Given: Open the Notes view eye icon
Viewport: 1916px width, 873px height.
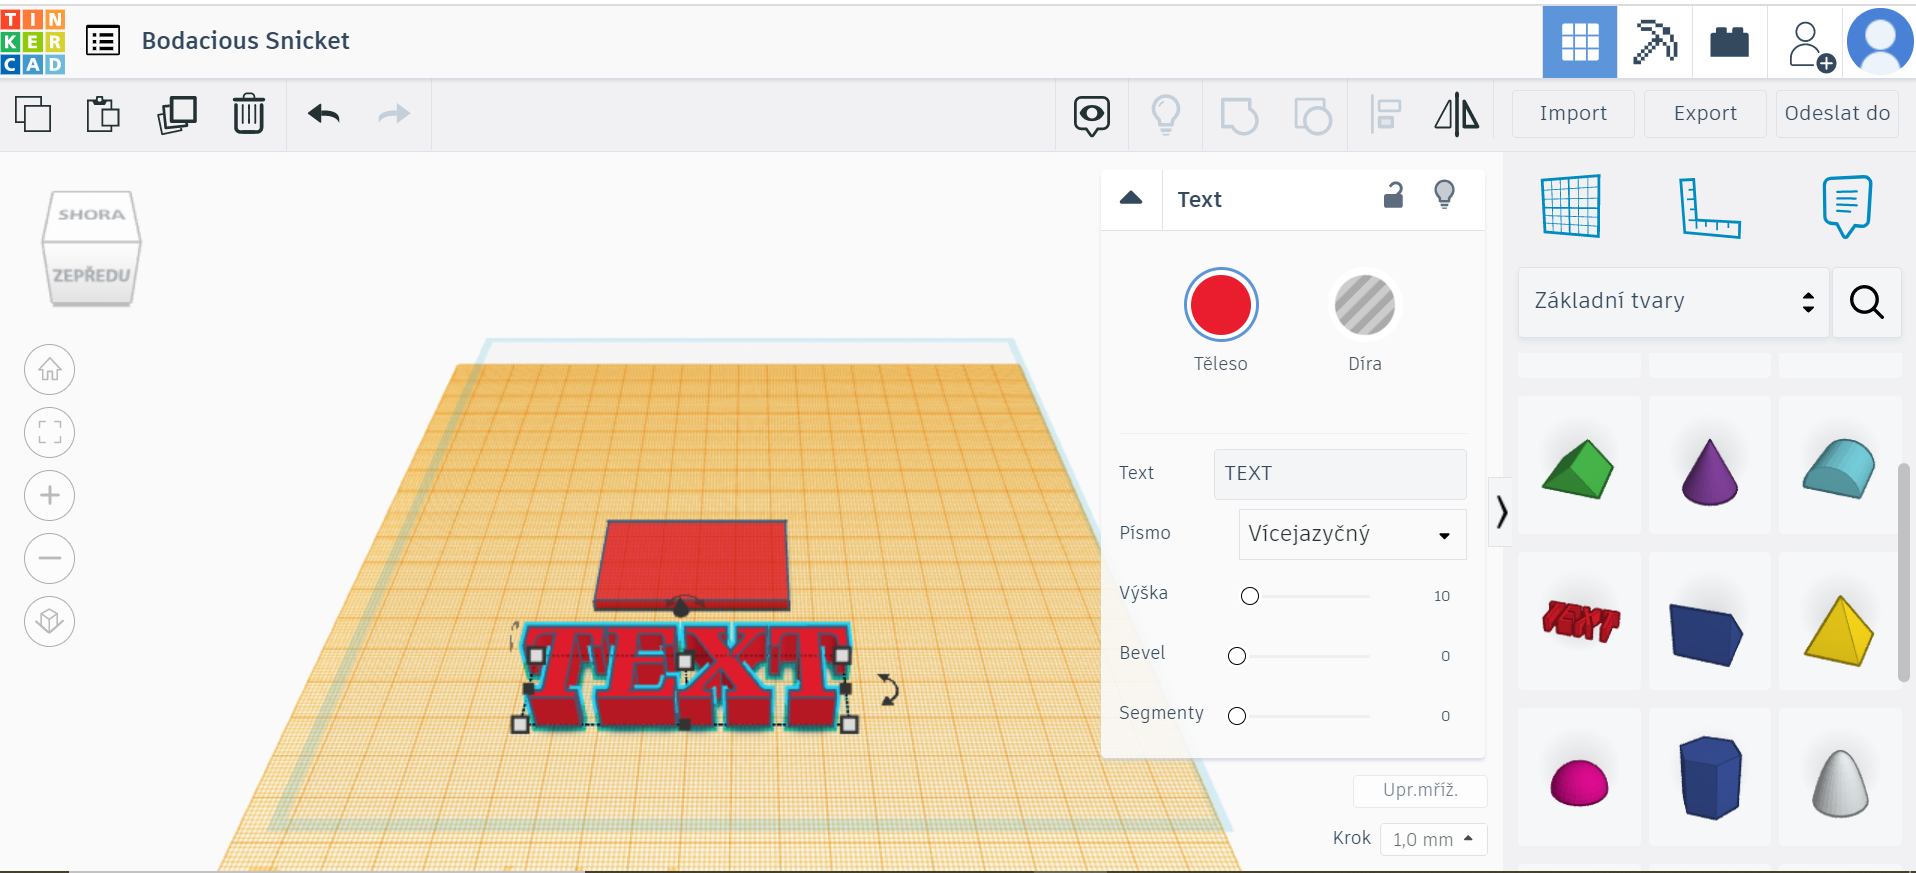Looking at the screenshot, I should click(1092, 116).
